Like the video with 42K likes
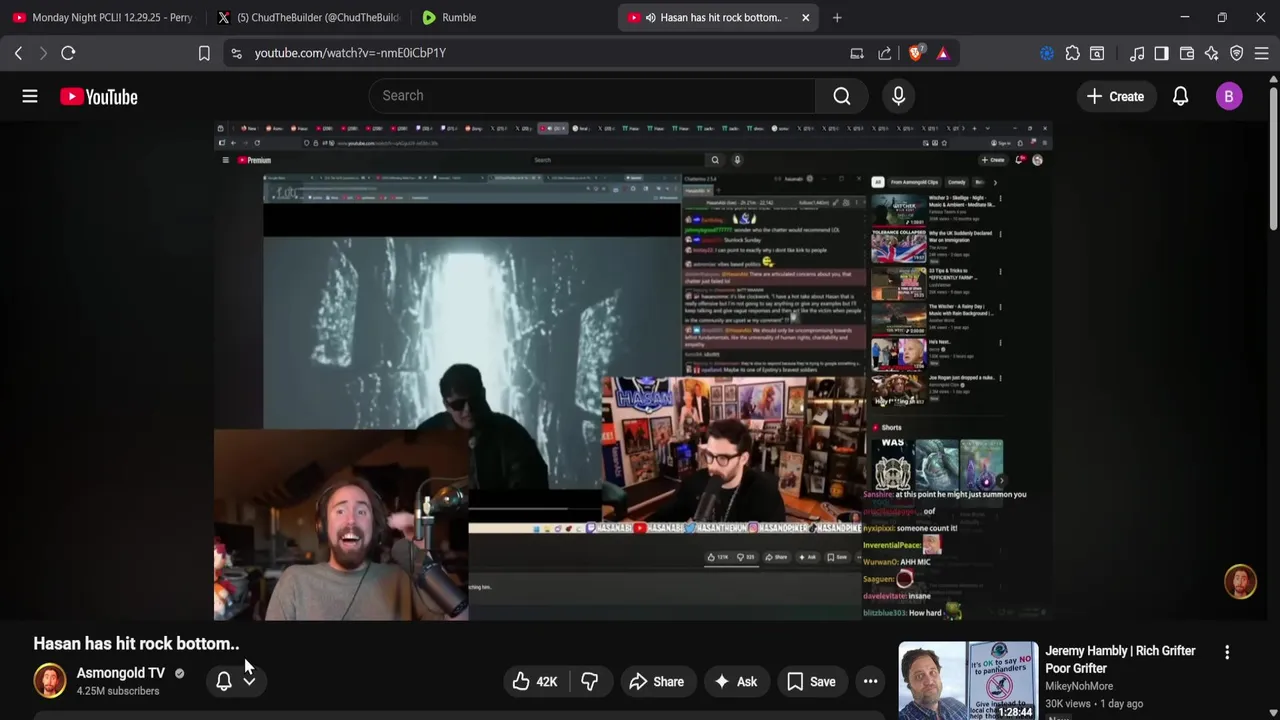 (x=534, y=682)
